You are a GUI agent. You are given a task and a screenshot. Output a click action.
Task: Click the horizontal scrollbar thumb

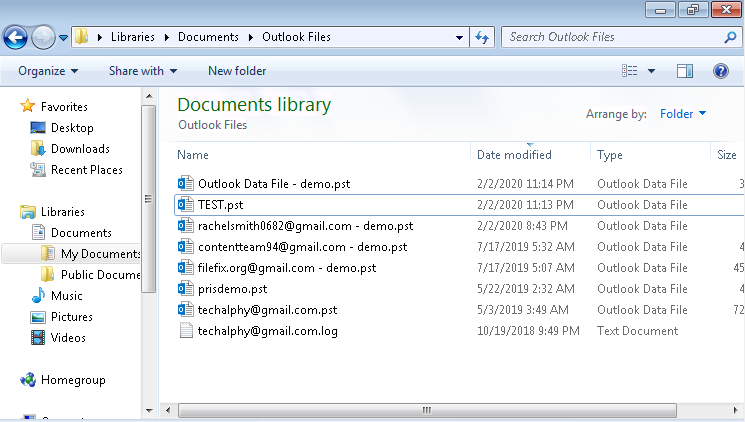pos(427,410)
